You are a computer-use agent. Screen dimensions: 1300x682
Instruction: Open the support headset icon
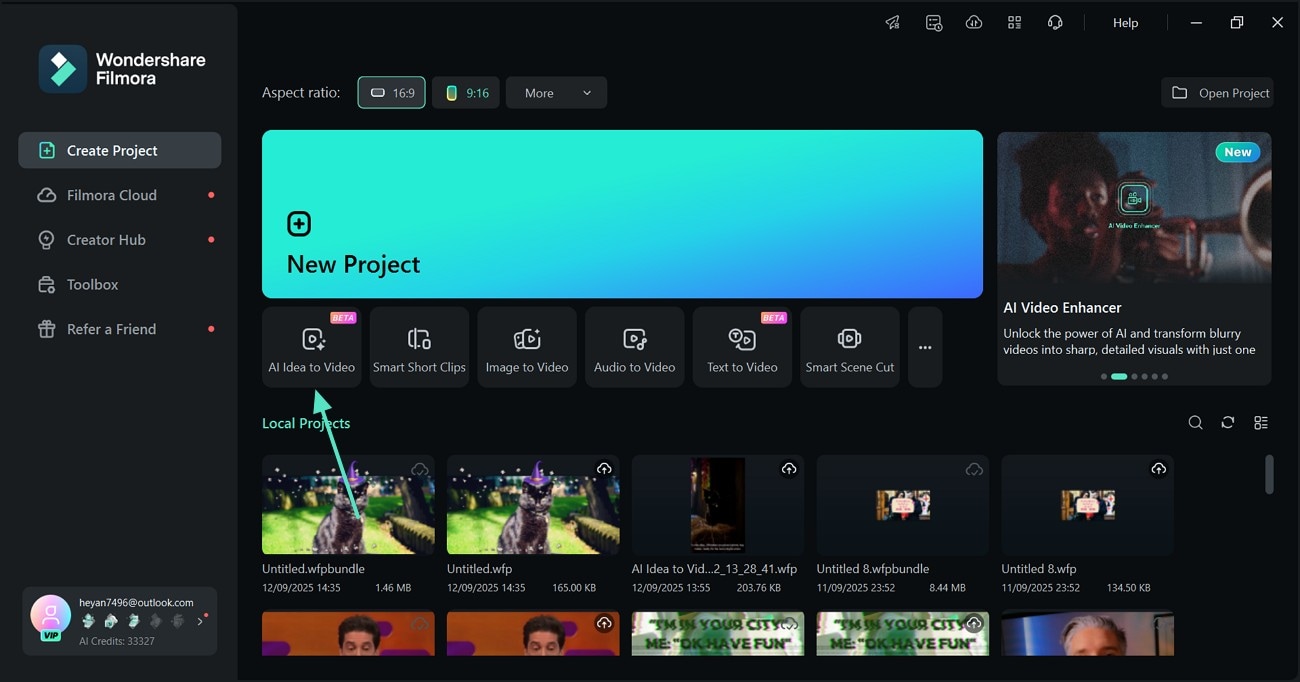coord(1055,22)
